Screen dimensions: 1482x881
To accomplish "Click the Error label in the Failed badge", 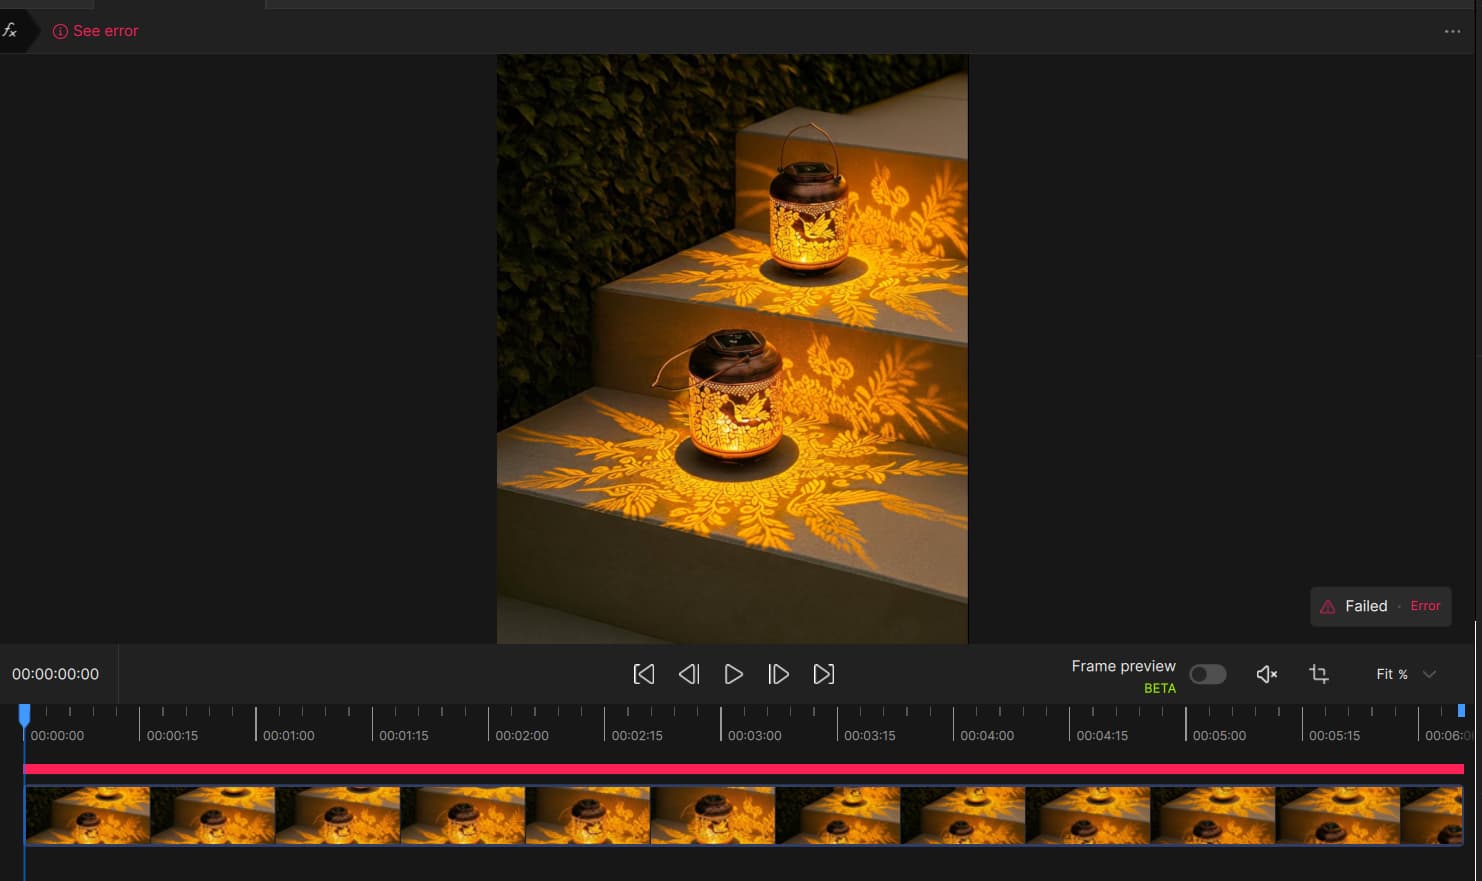I will coord(1424,606).
